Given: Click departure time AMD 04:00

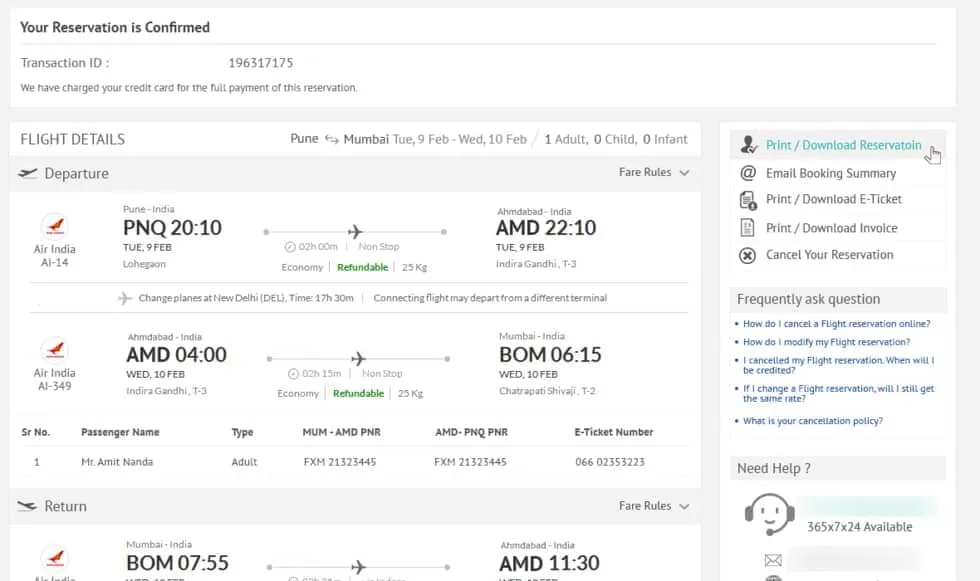Looking at the screenshot, I should point(176,355).
